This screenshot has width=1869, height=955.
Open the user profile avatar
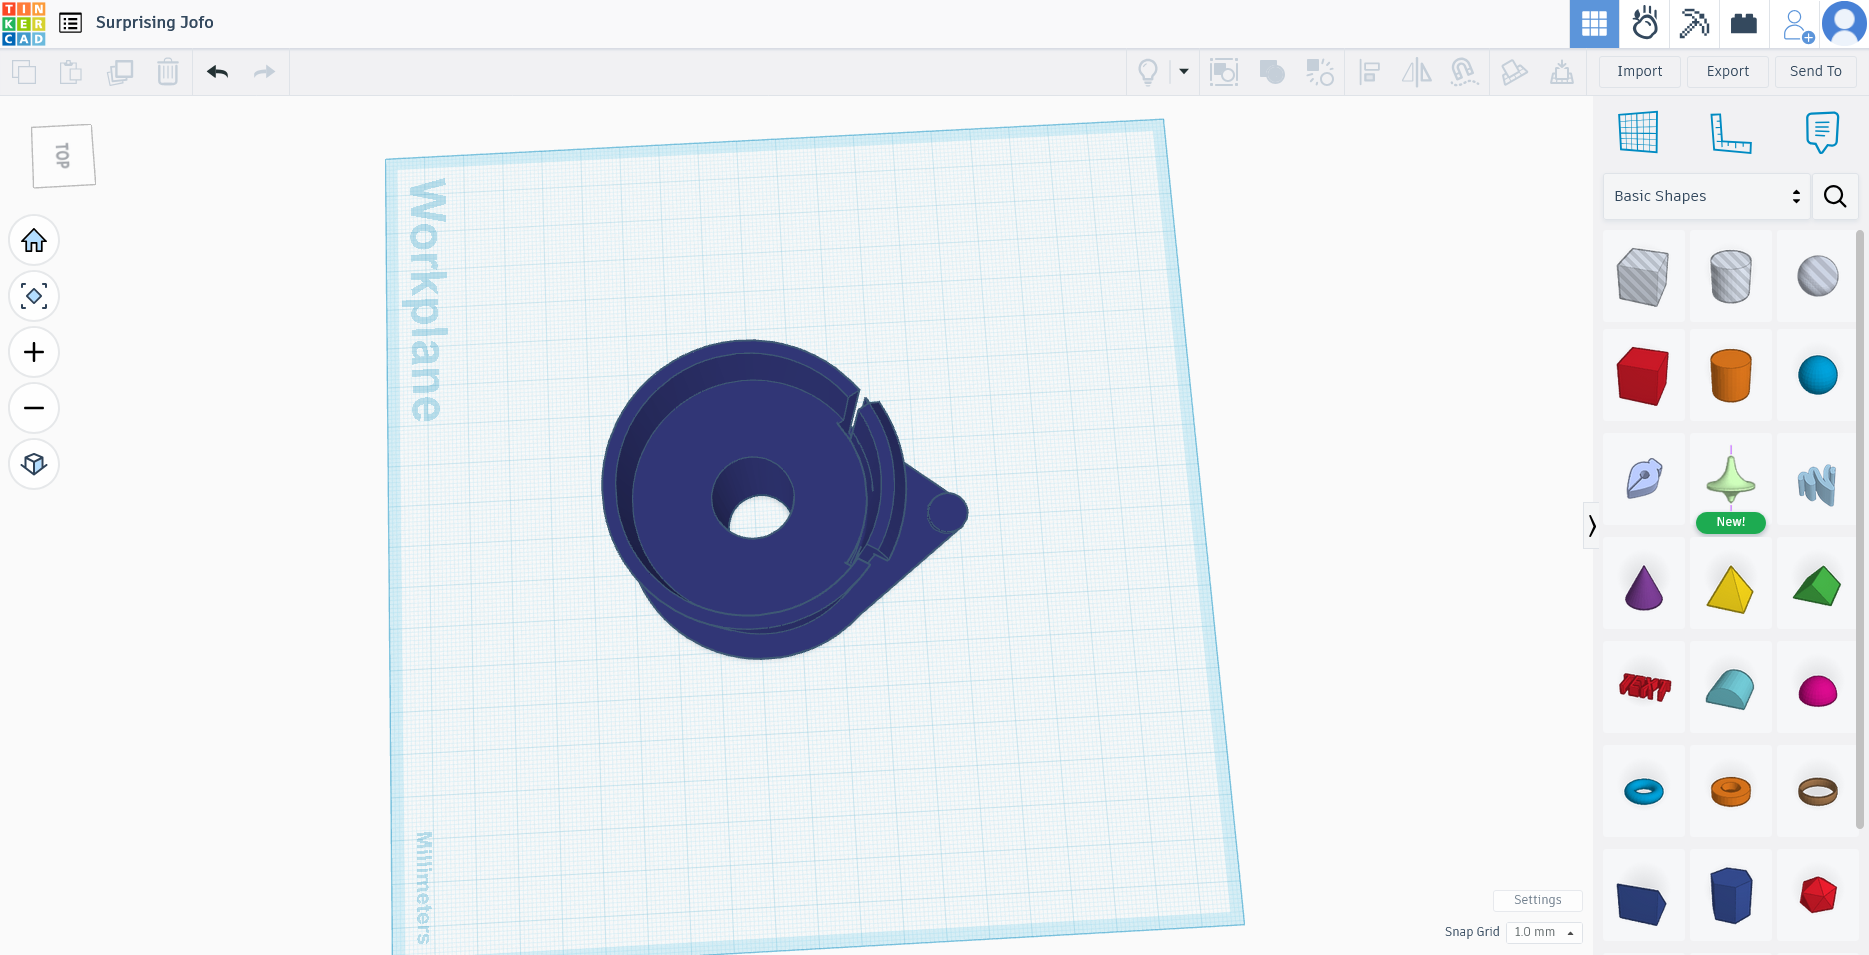click(x=1844, y=24)
